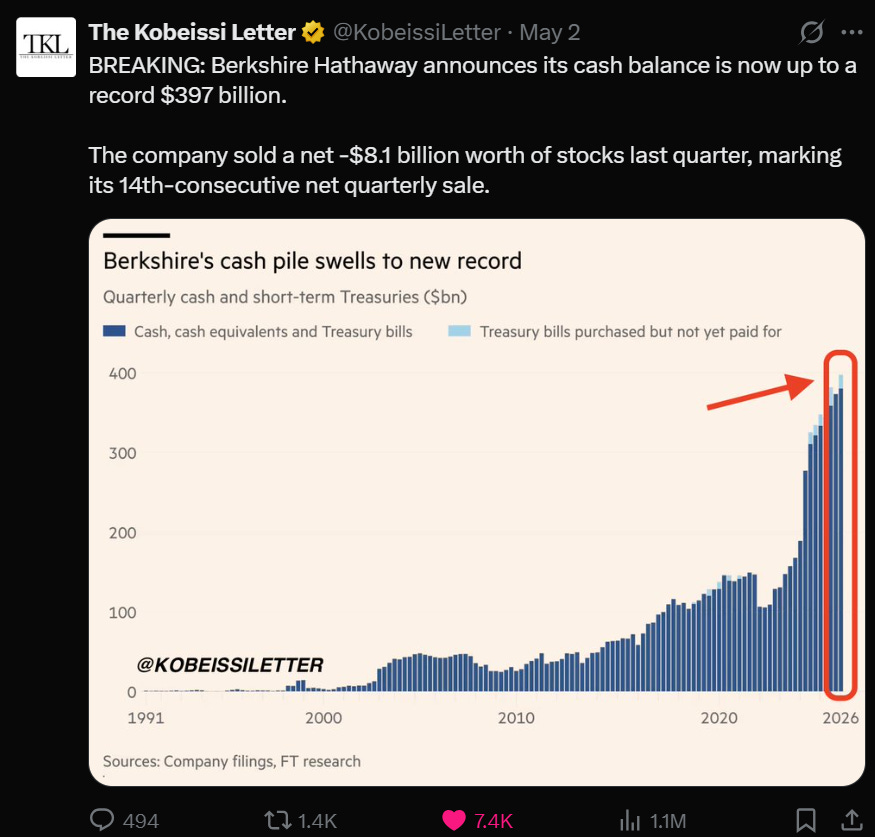Image resolution: width=875 pixels, height=837 pixels.
Task: Click the reply comment icon
Action: [x=102, y=820]
